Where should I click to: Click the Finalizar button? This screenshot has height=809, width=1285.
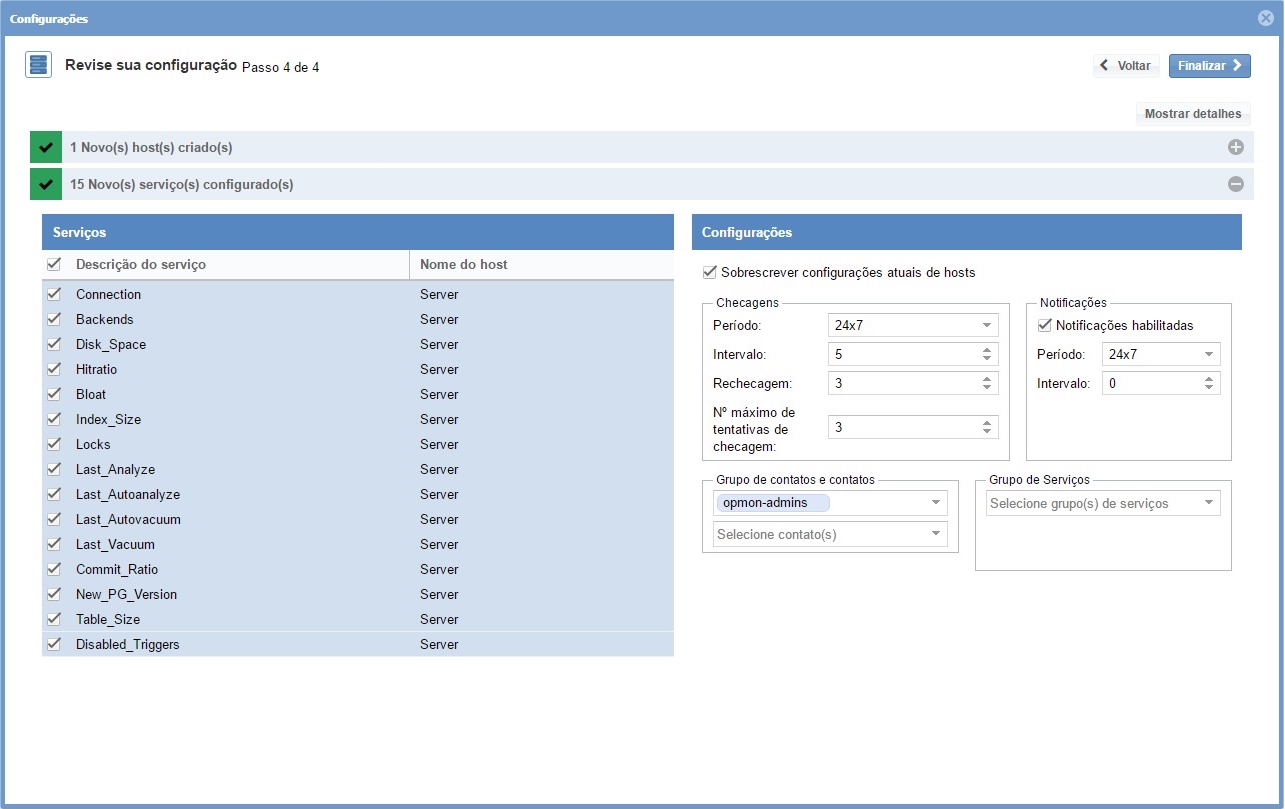[1209, 66]
